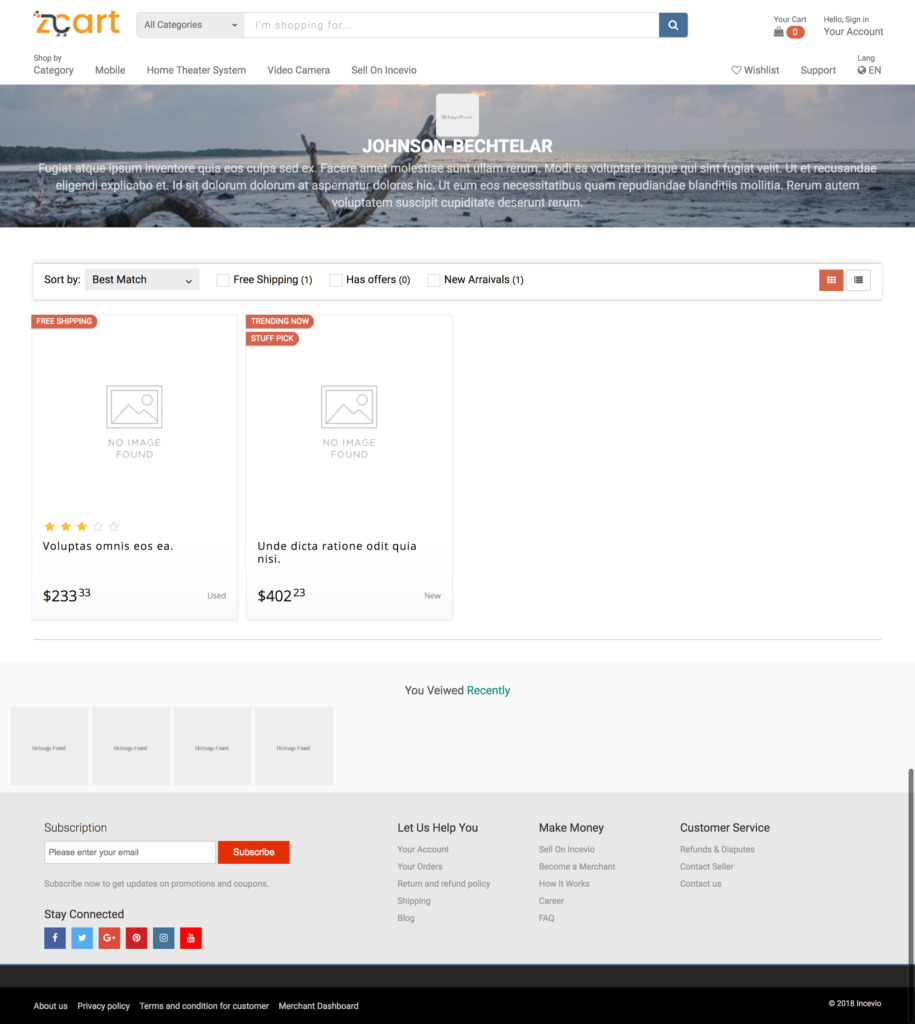
Task: Open the Twitter social icon
Action: [82, 938]
